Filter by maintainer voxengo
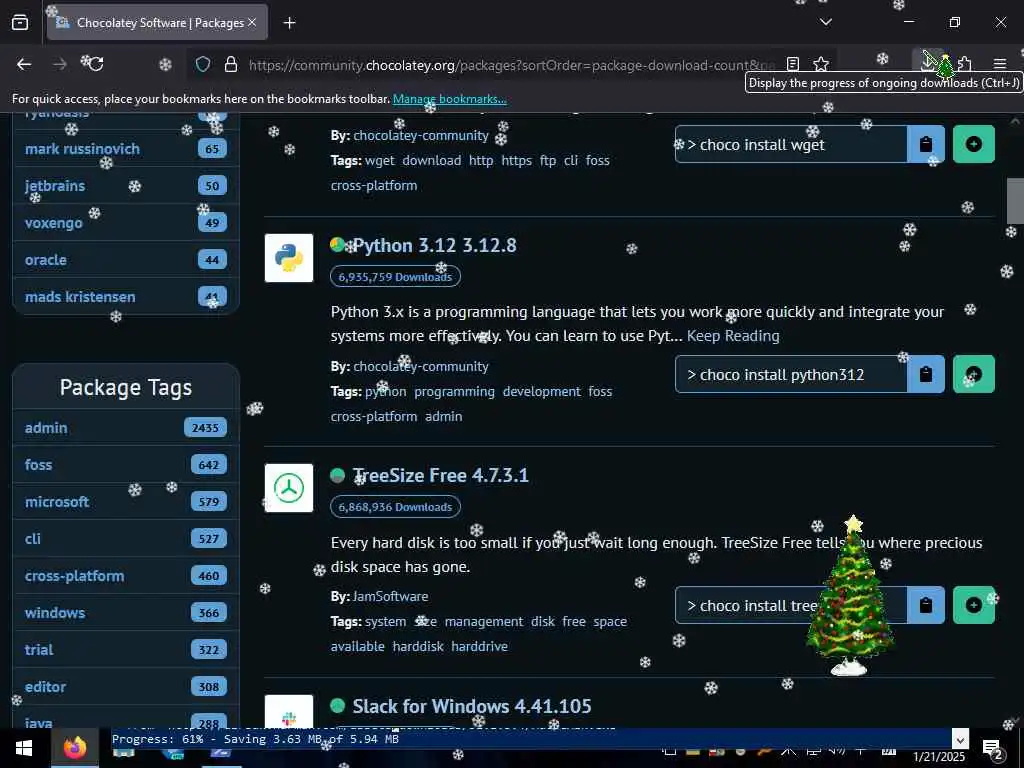1024x768 pixels. [x=126, y=223]
